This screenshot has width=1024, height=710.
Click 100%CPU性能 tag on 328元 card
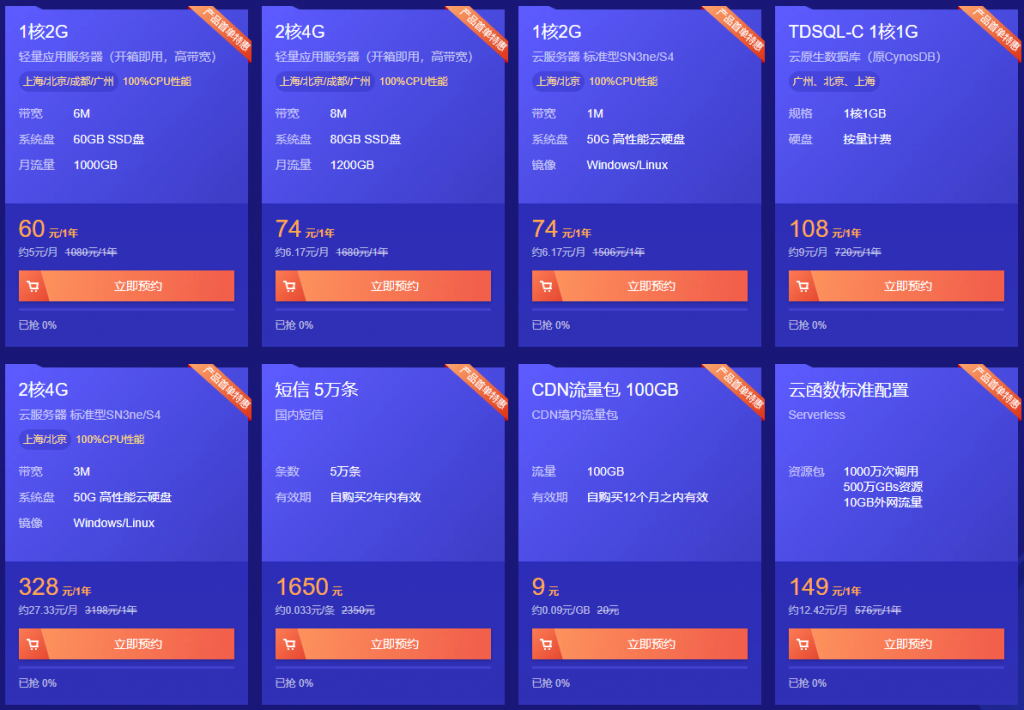pos(110,439)
